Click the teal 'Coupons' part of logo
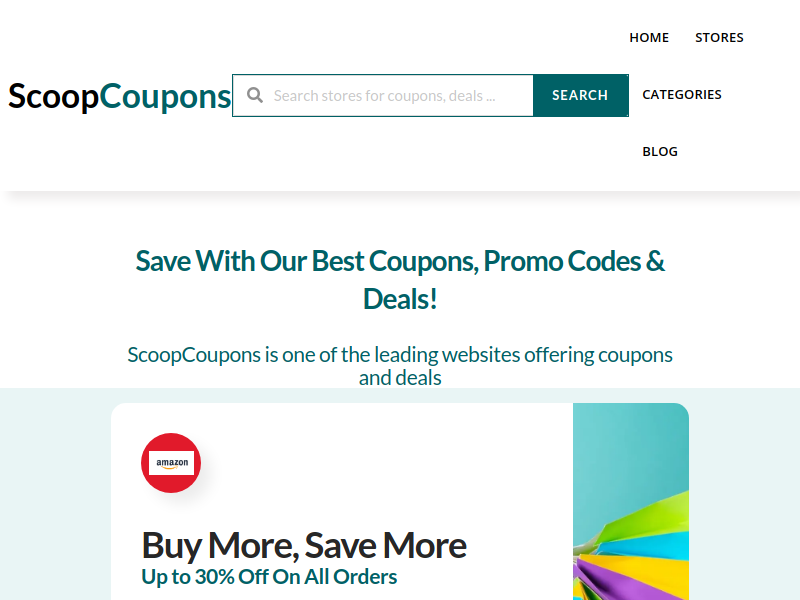 pos(165,96)
